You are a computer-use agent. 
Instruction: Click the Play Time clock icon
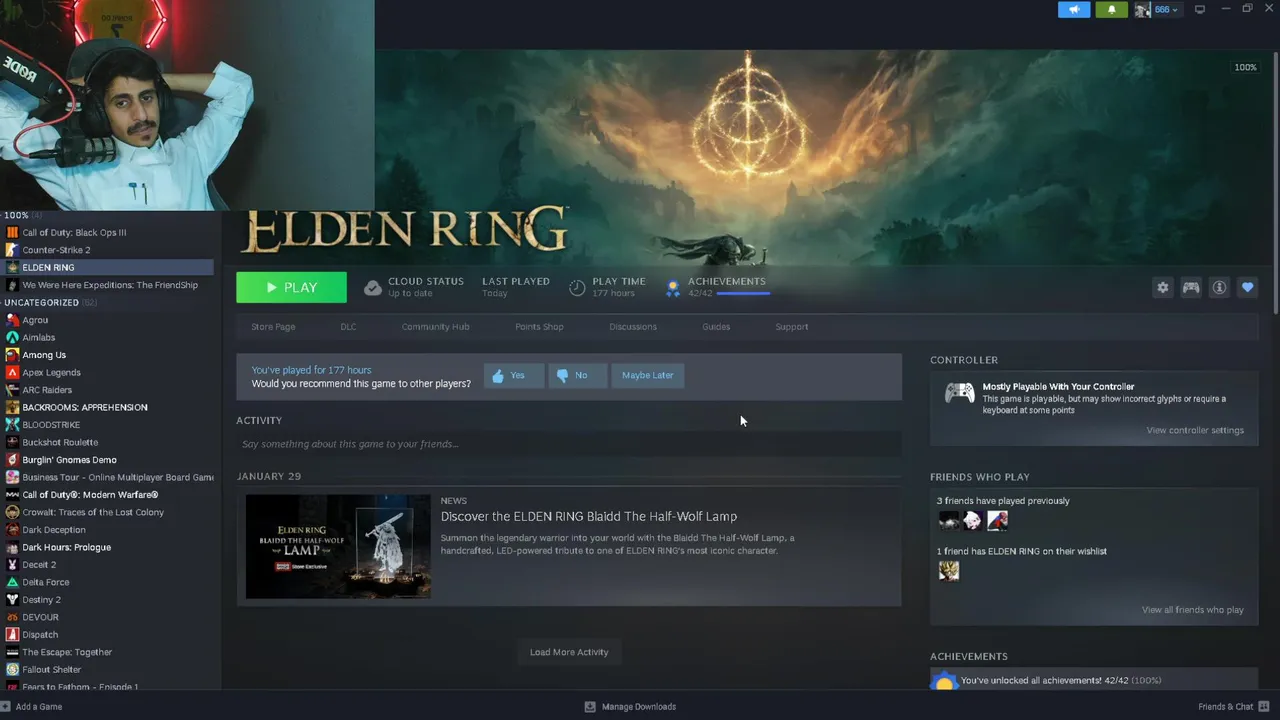(577, 287)
